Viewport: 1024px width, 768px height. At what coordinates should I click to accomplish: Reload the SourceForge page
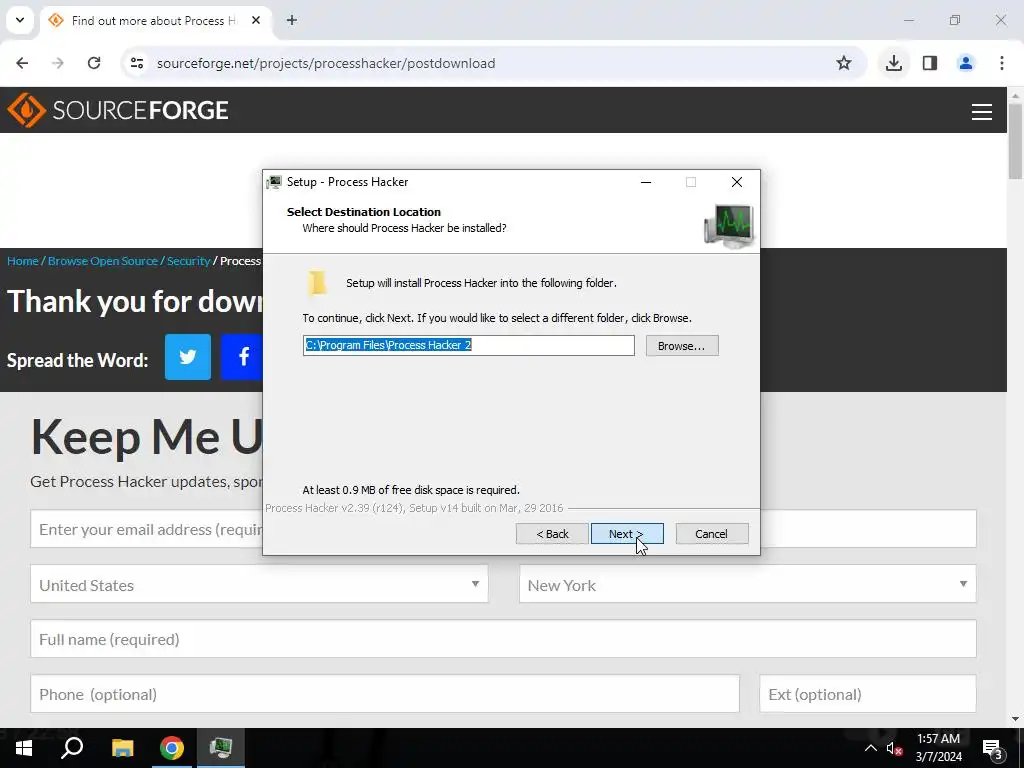click(94, 63)
